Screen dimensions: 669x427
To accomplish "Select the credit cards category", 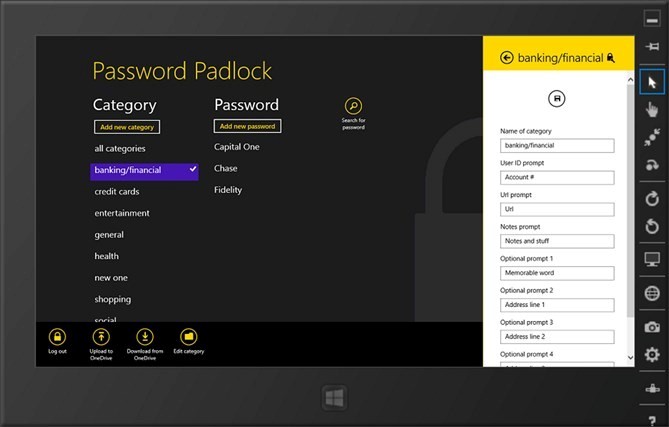I will 117,192.
